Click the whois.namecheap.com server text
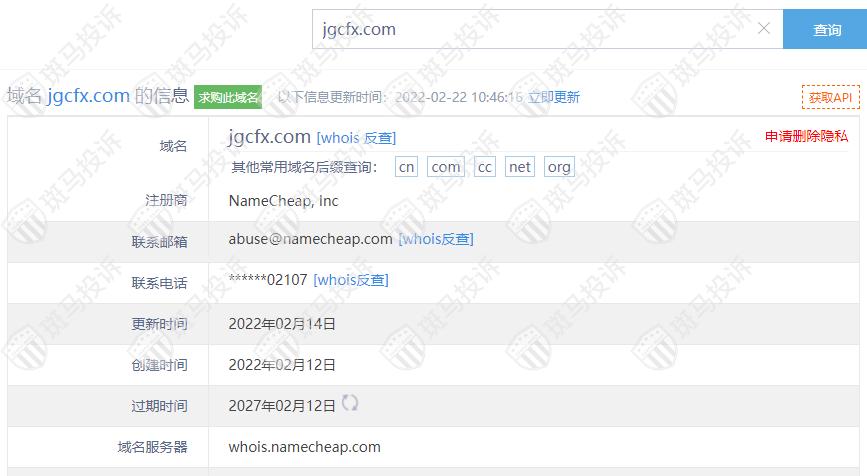Viewport: 867px width, 476px height. point(305,447)
